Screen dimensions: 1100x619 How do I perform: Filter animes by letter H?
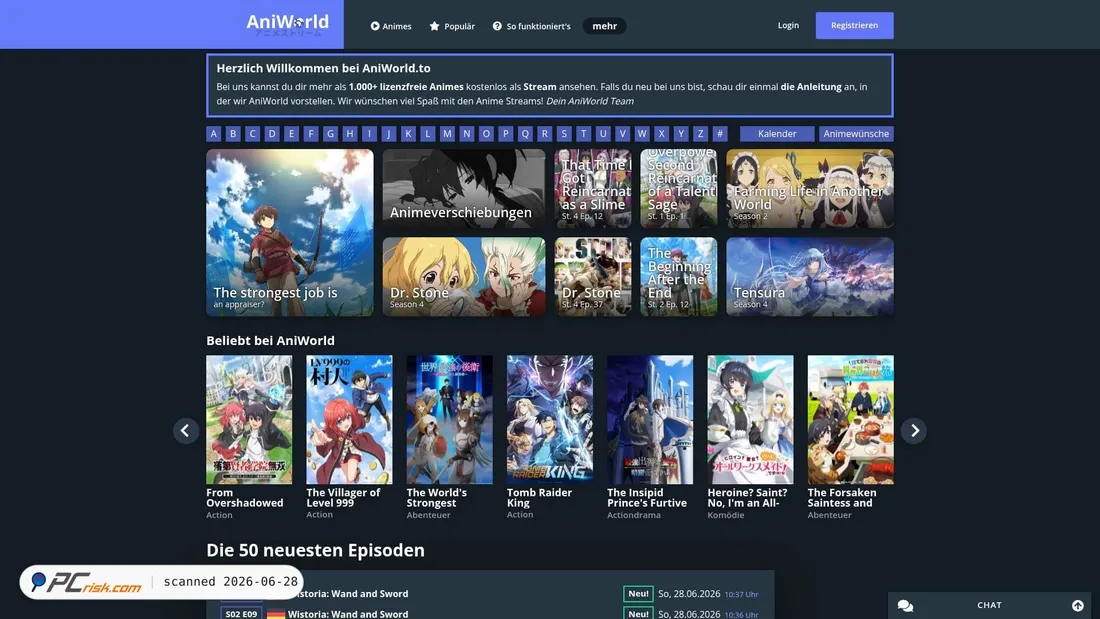pyautogui.click(x=349, y=133)
